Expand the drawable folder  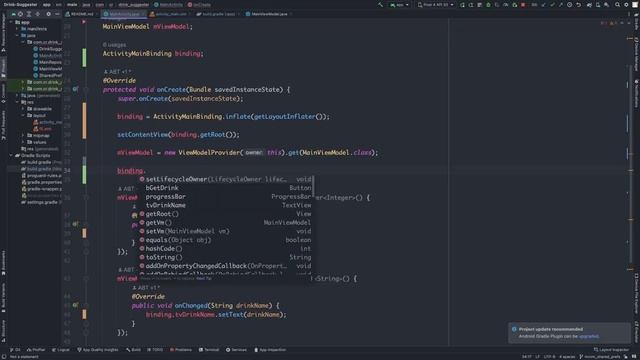[23, 109]
